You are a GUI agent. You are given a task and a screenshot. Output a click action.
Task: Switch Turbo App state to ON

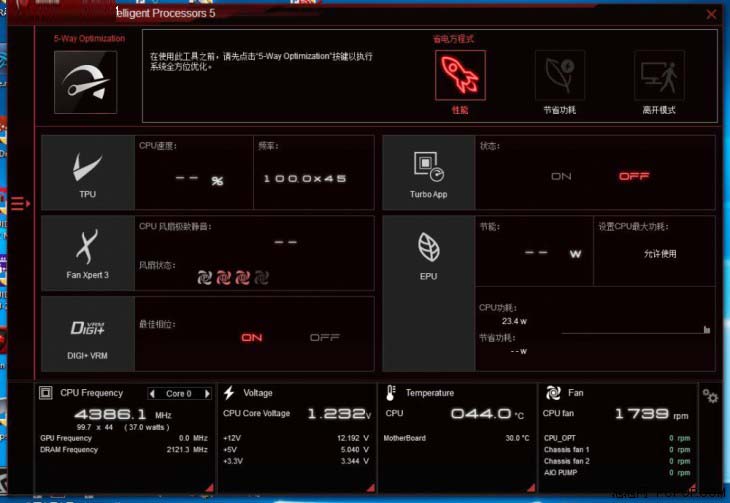561,176
